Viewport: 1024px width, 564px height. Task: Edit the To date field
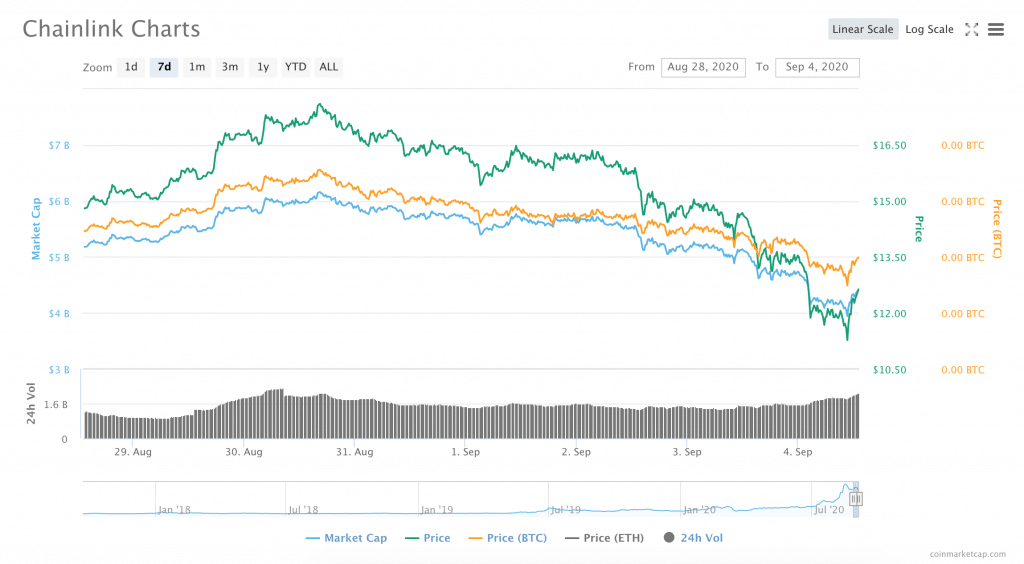(x=816, y=67)
